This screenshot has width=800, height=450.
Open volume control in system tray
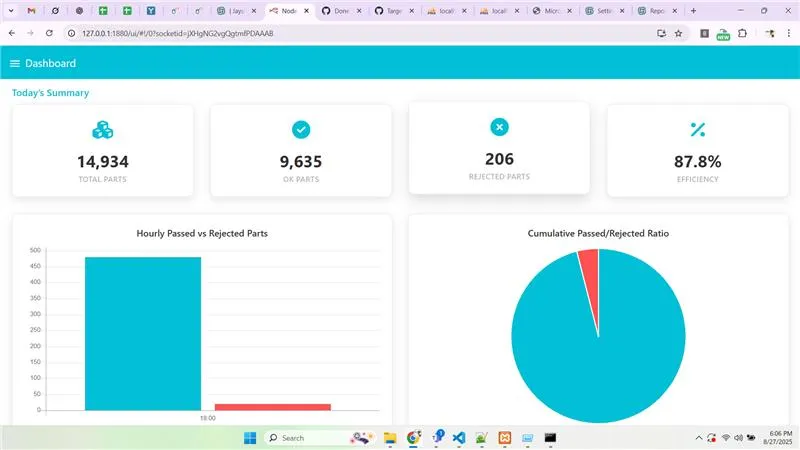point(738,438)
